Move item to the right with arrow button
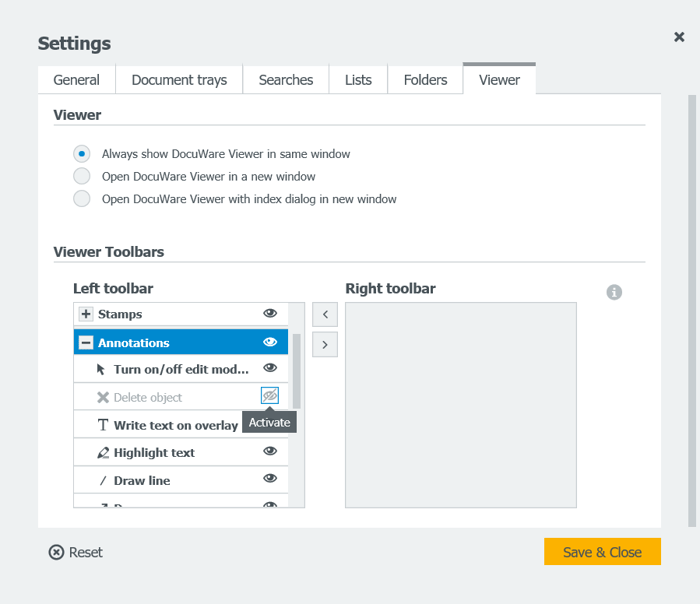 pos(325,345)
